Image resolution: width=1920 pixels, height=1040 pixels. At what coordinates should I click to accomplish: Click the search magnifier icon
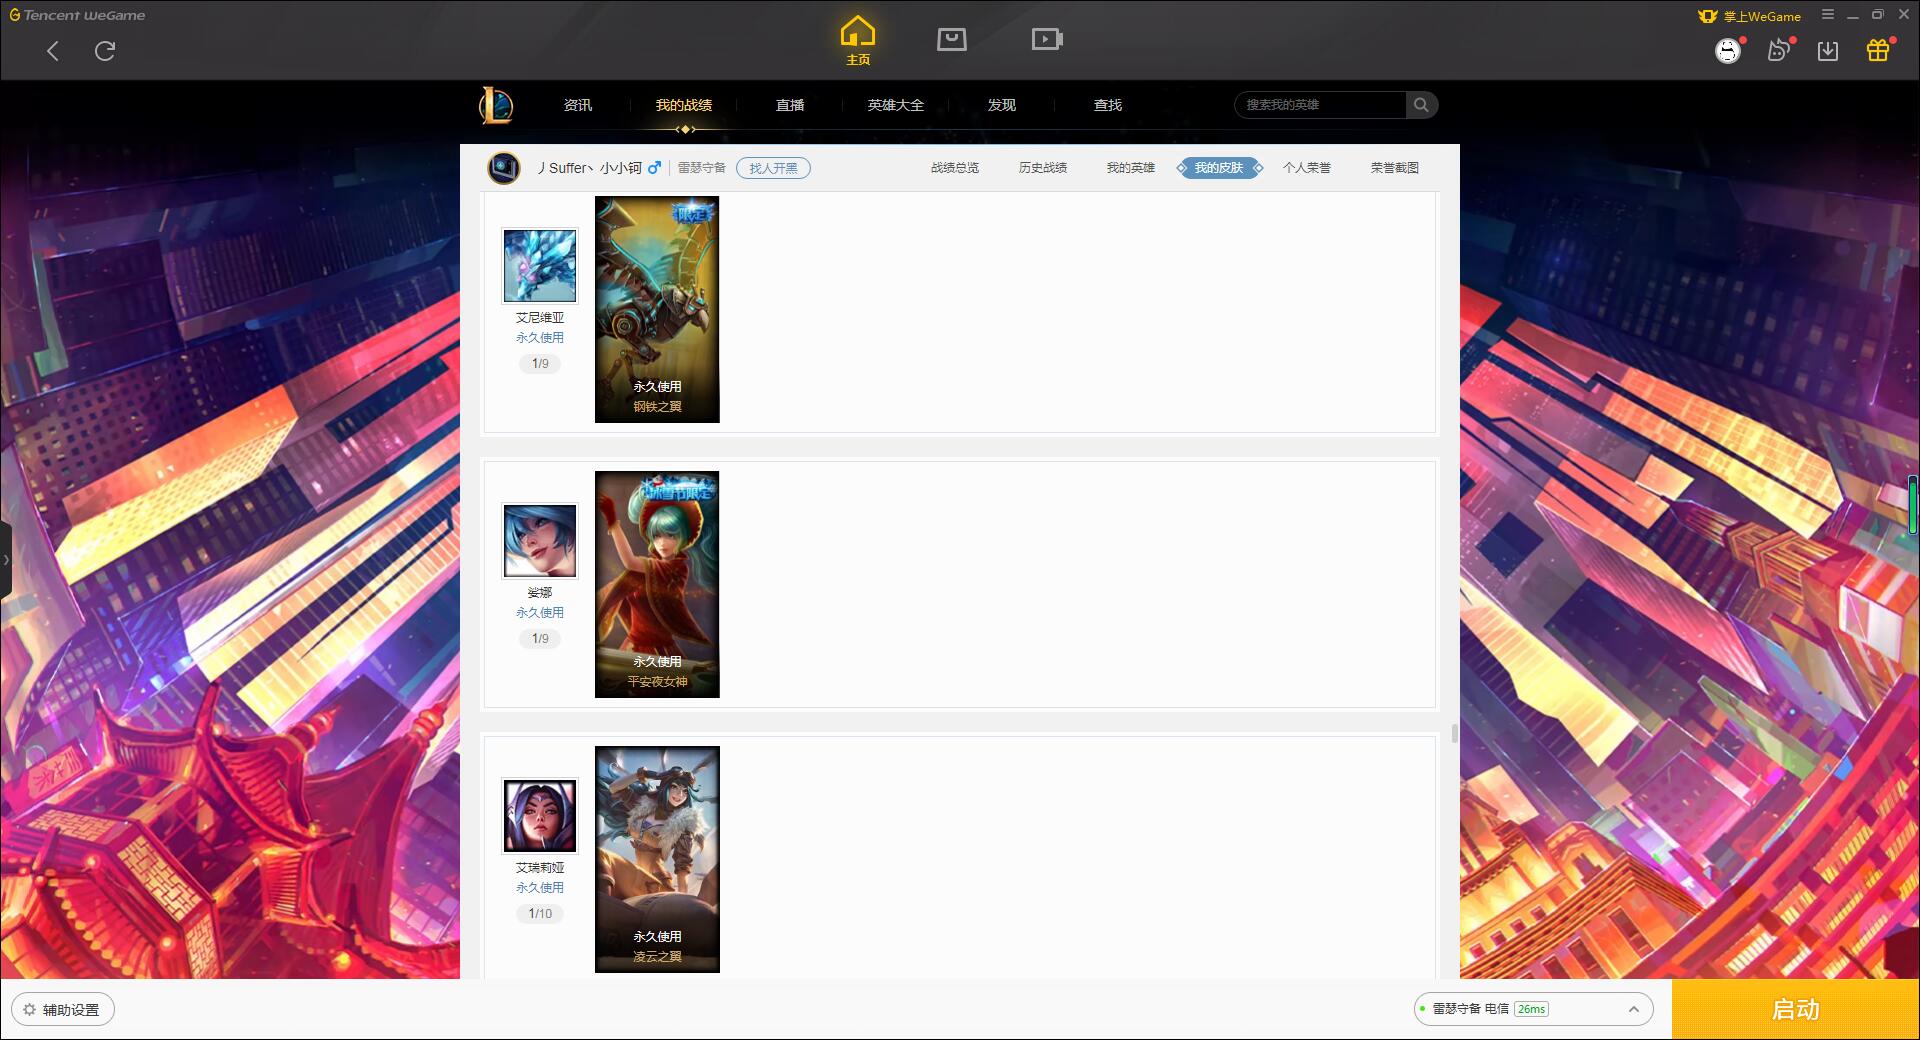(x=1421, y=105)
